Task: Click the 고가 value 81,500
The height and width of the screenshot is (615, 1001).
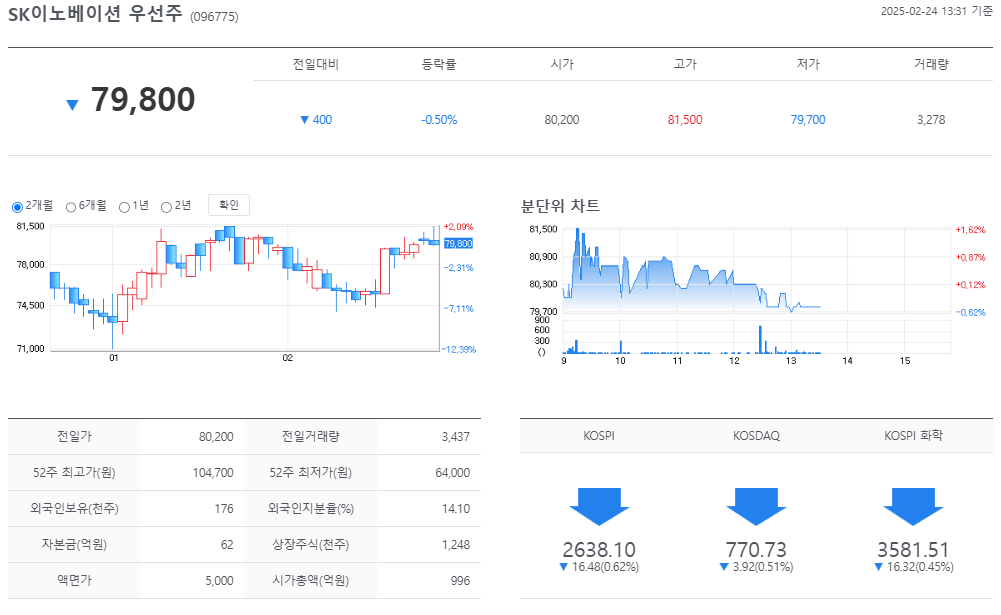Action: (685, 119)
